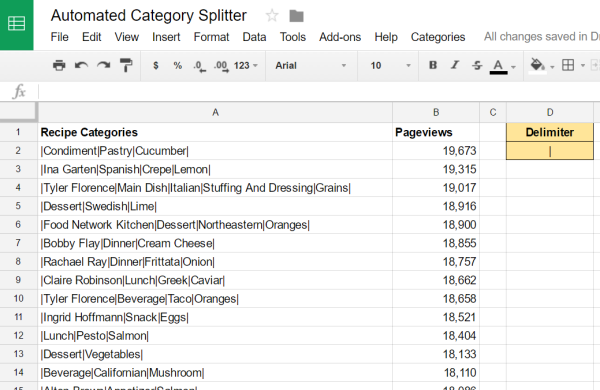Click the All changes saved status text
Viewport: 600px width, 390px height.
541,37
